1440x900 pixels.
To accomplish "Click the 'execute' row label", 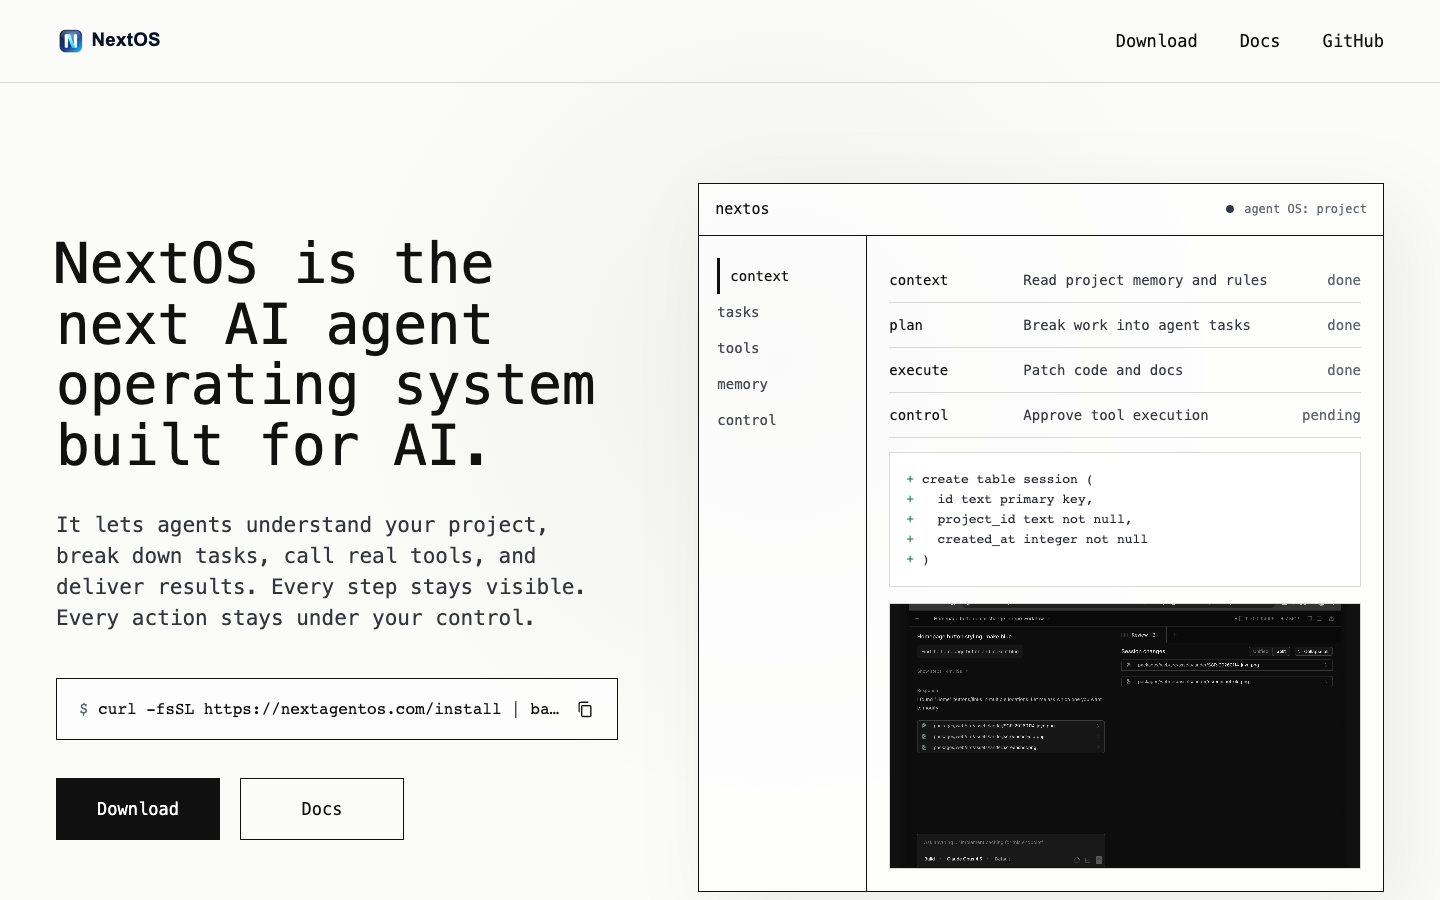I will tap(919, 370).
